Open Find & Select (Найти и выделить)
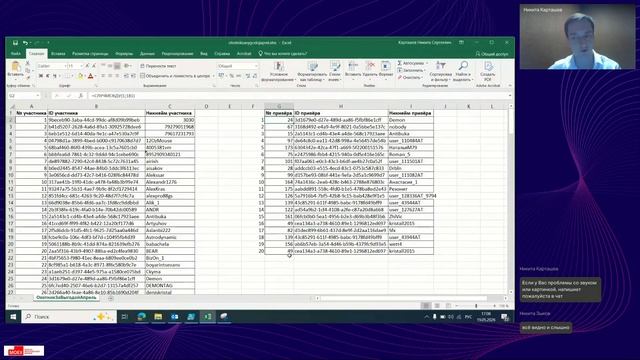The height and width of the screenshot is (360, 640). pyautogui.click(x=463, y=71)
